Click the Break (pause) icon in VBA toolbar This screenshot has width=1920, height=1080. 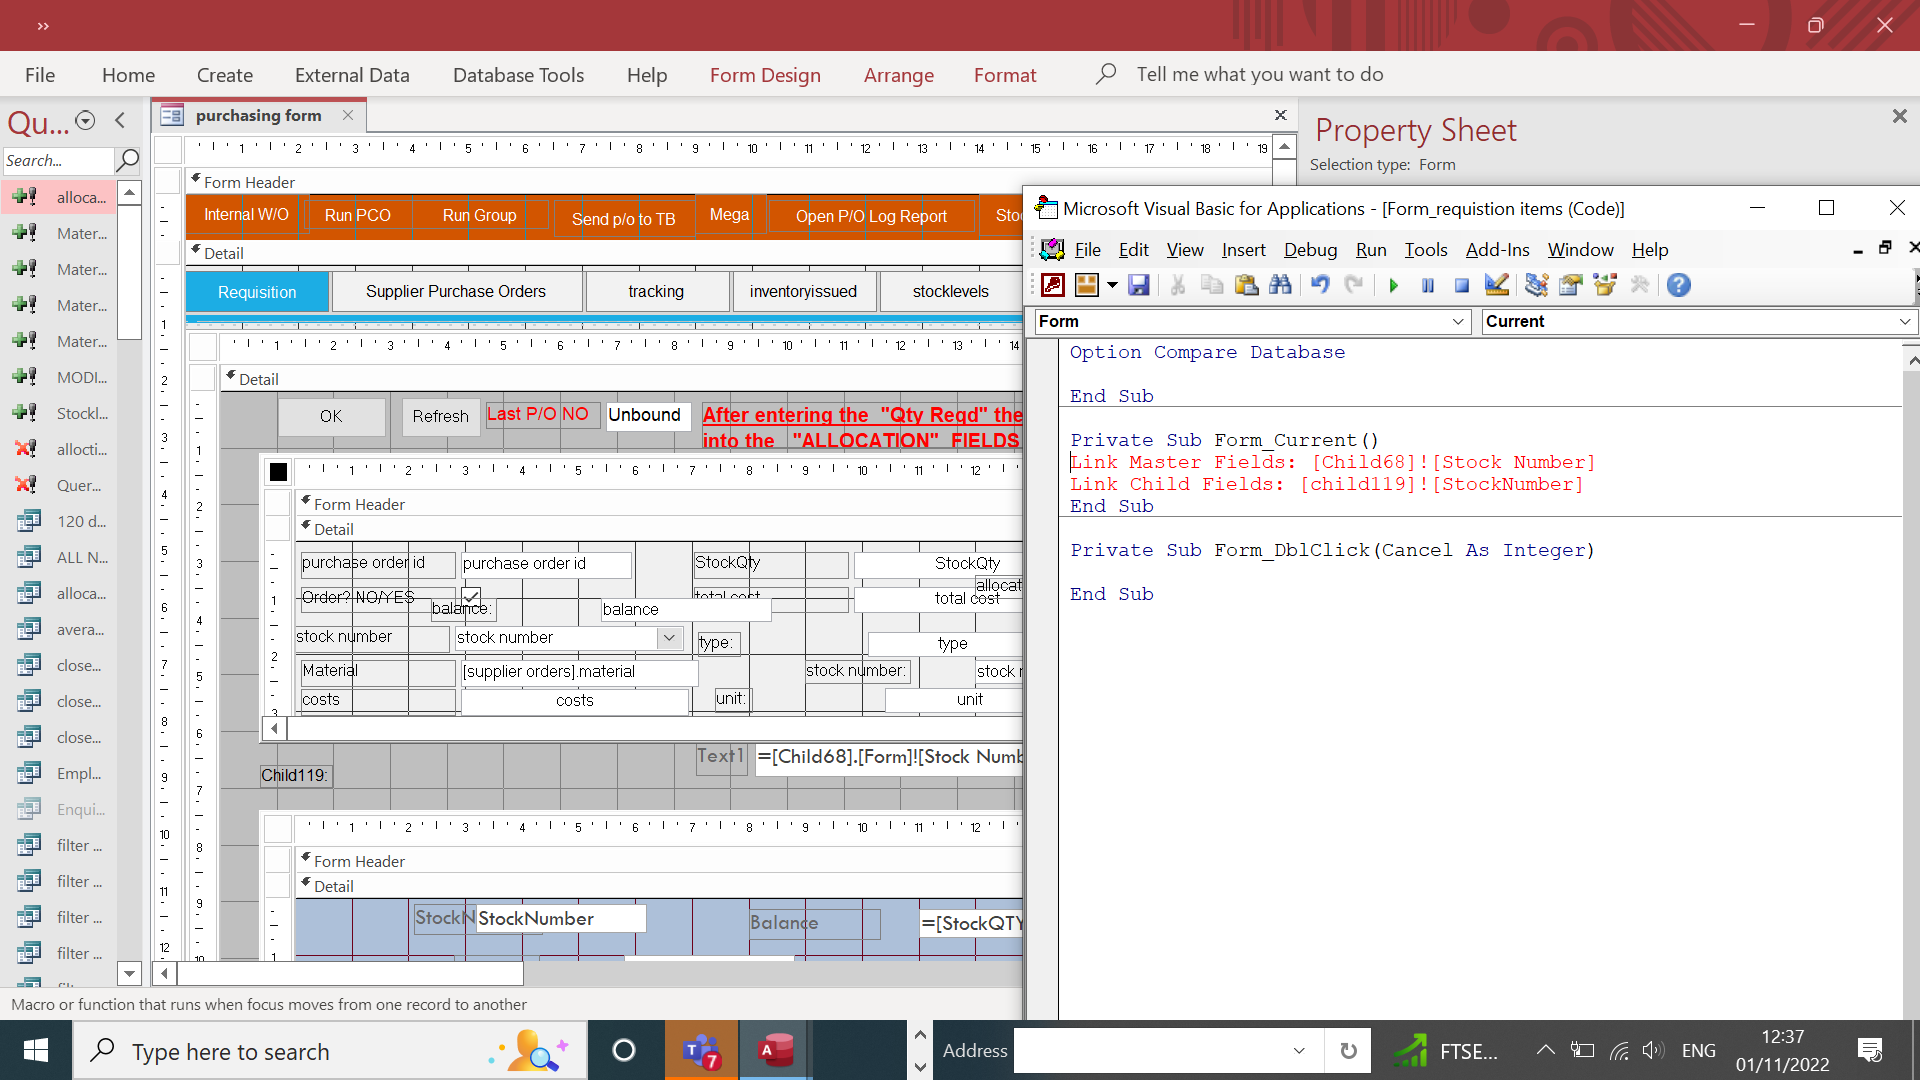point(1428,286)
